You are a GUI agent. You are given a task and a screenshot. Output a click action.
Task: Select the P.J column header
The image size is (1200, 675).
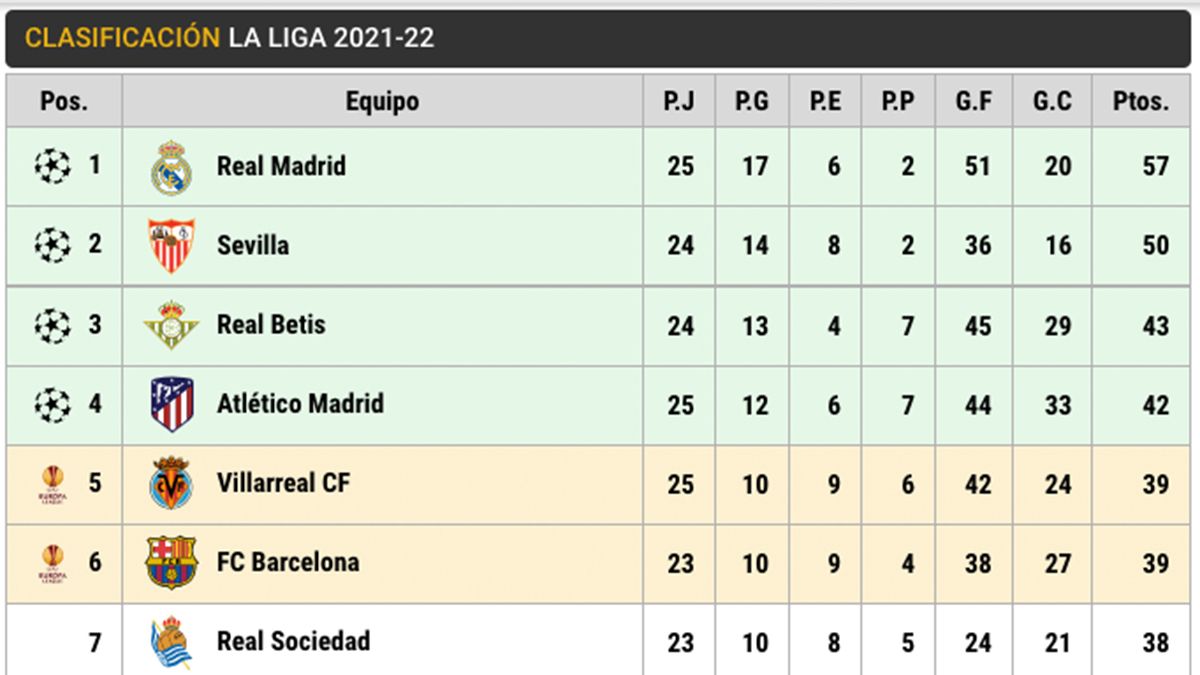coord(679,101)
